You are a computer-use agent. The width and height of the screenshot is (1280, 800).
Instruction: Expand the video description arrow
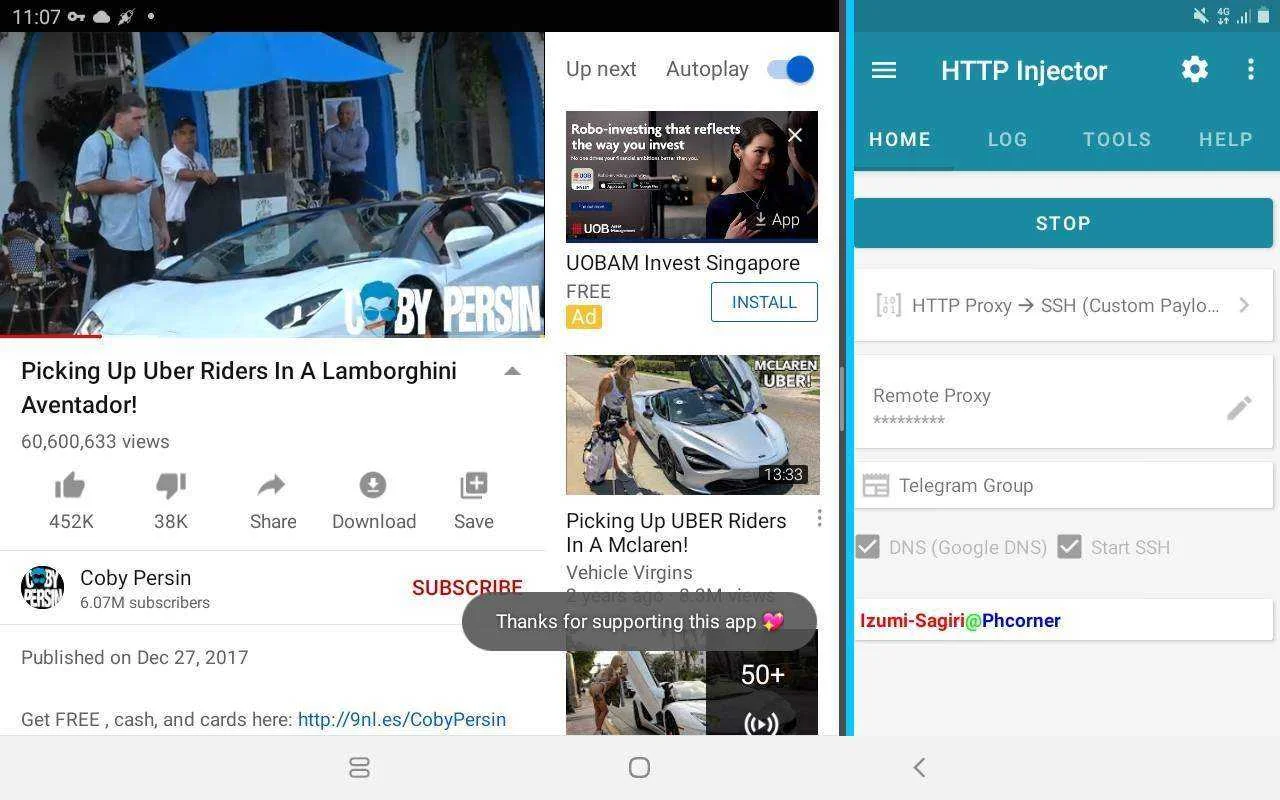[x=512, y=371]
